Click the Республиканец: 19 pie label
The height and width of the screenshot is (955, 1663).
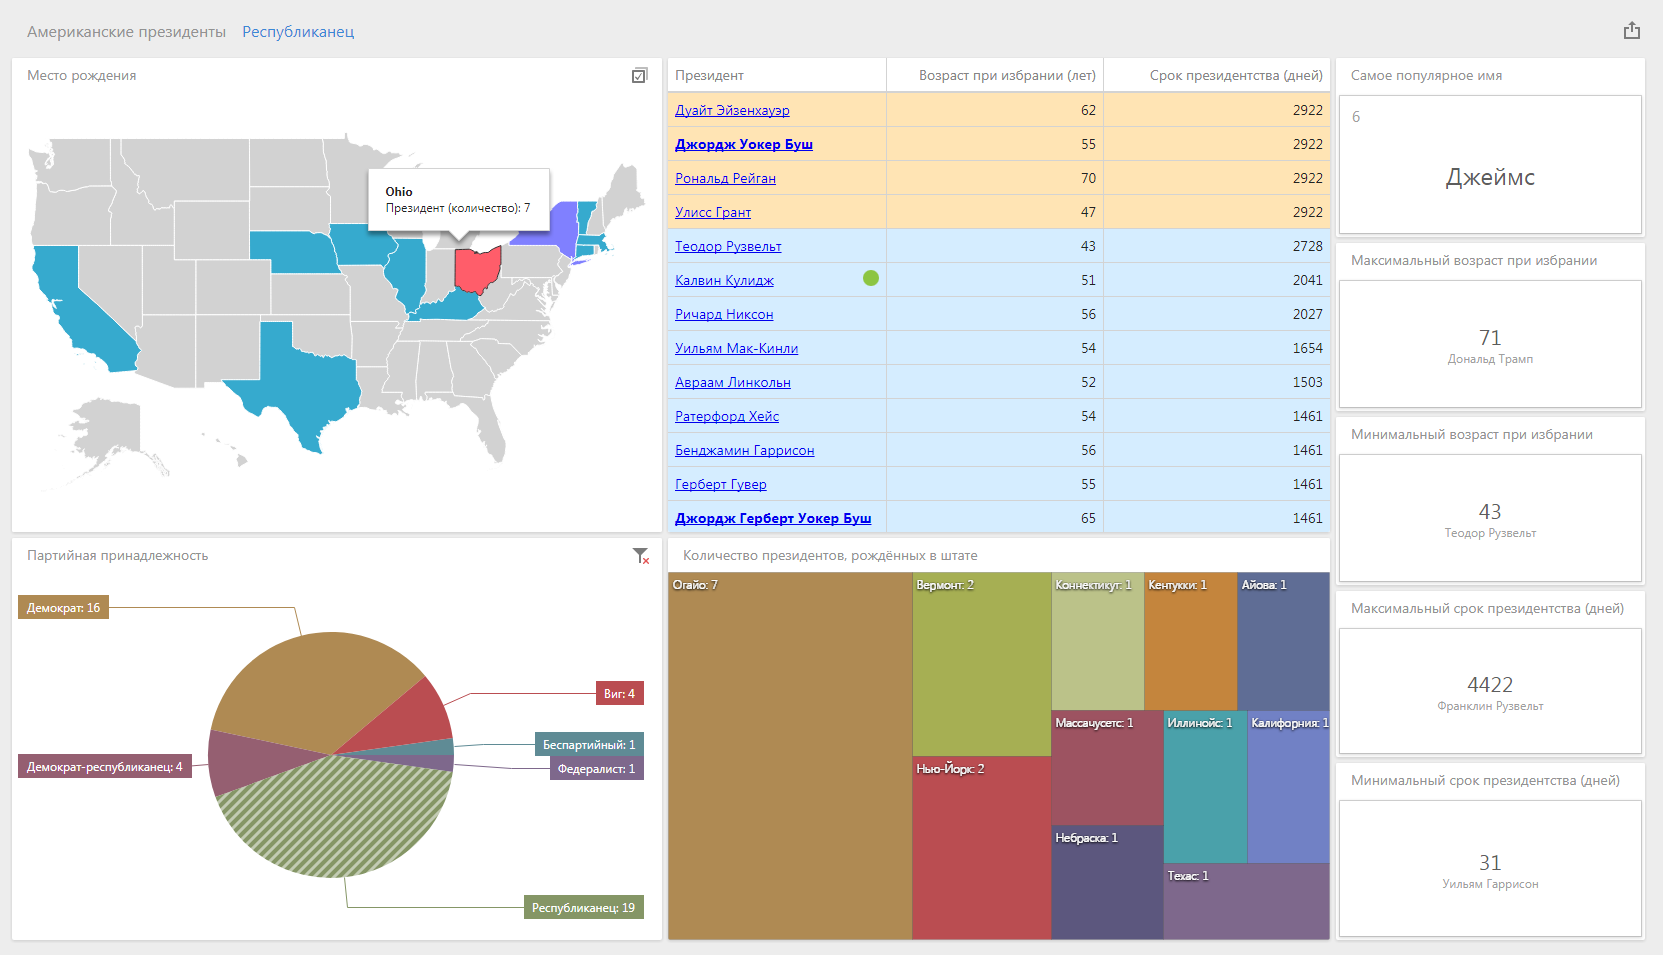tap(583, 908)
